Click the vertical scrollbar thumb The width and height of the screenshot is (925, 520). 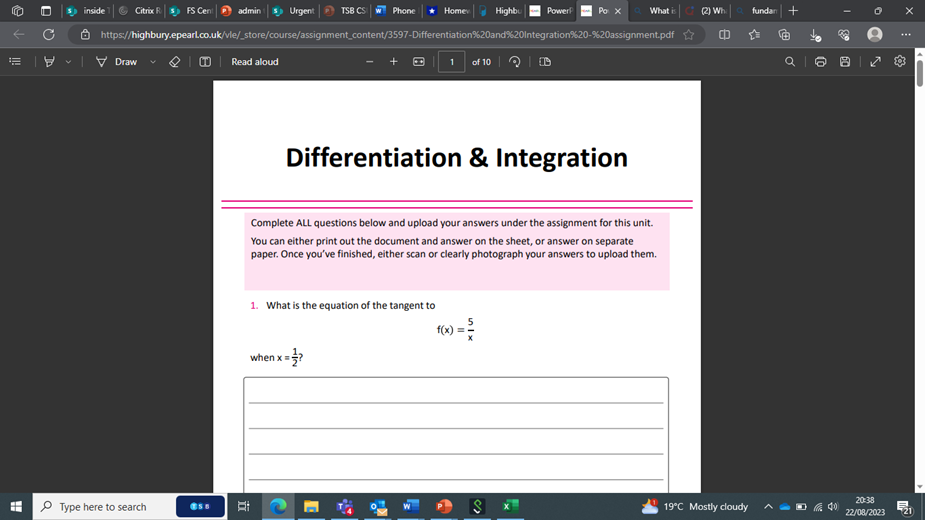pyautogui.click(x=920, y=73)
